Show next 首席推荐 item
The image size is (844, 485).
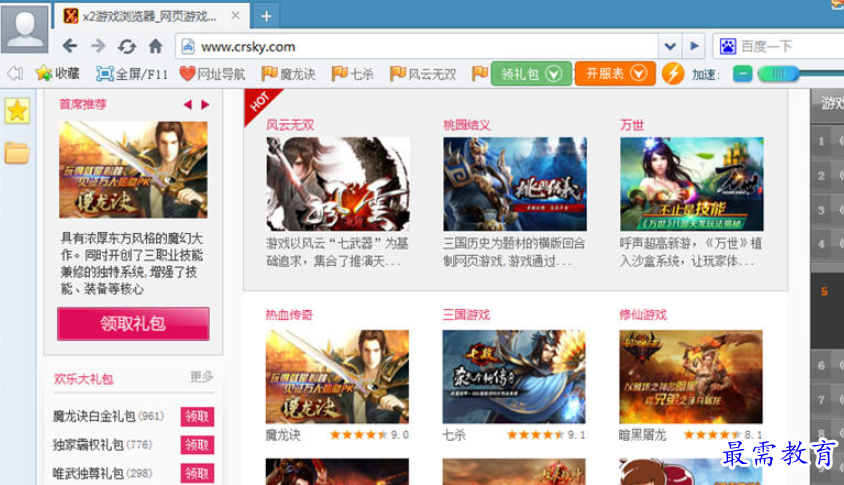[x=205, y=104]
